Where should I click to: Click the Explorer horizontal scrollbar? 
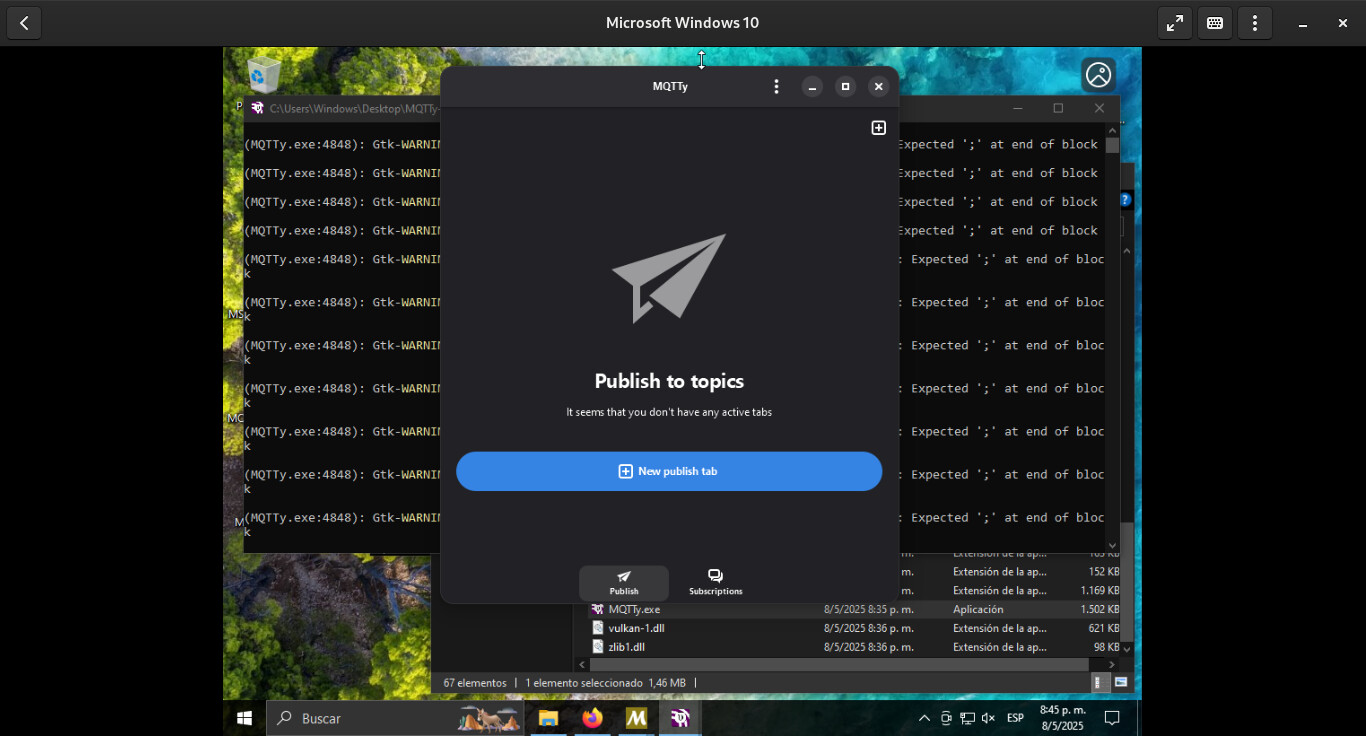click(x=838, y=664)
